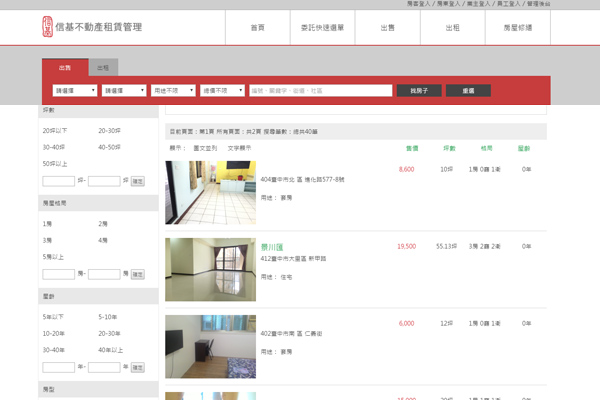Open the 管理後台 link

pos(538,4)
